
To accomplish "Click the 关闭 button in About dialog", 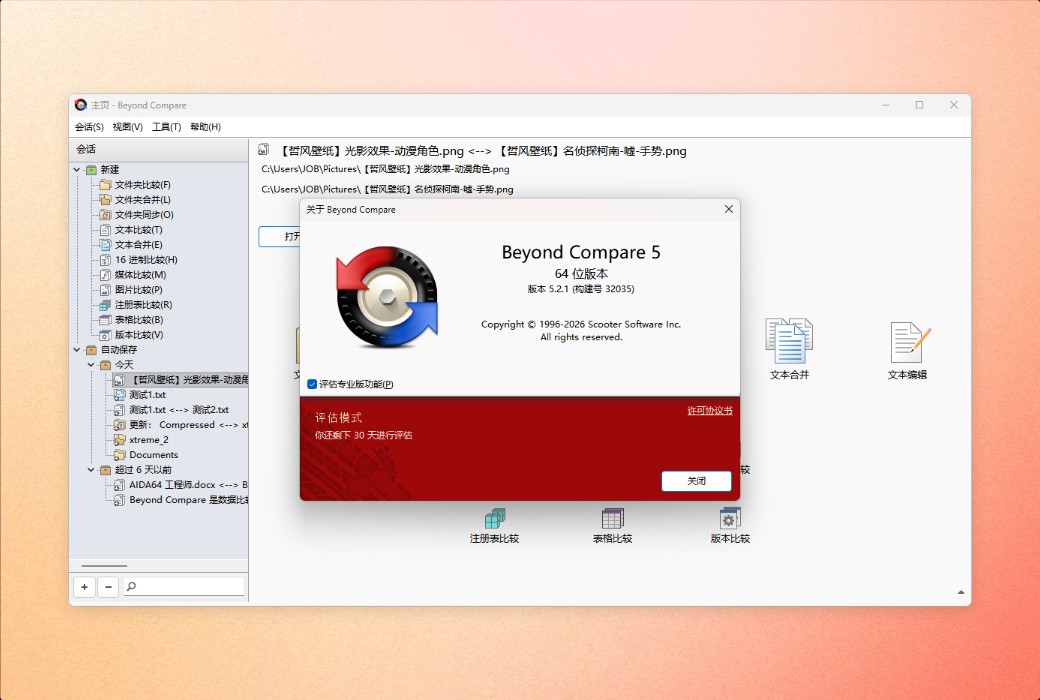I will click(696, 481).
